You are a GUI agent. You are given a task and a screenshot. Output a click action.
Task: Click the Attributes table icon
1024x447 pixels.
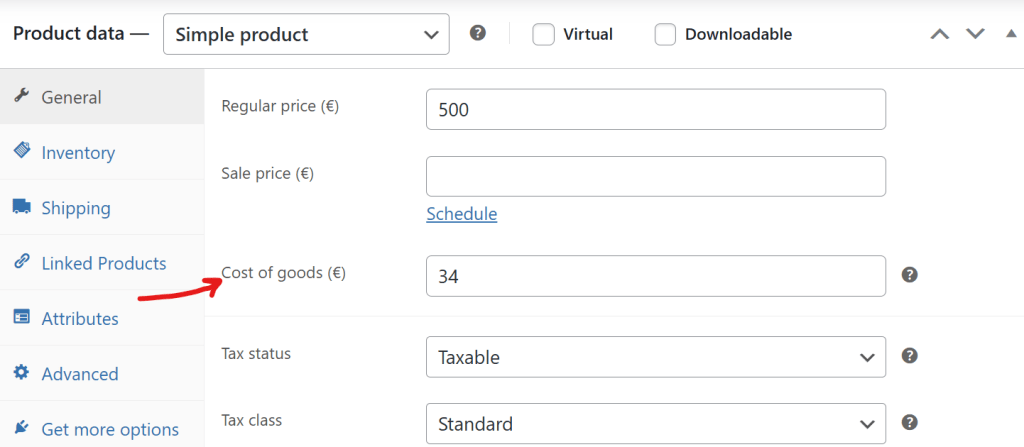(22, 318)
